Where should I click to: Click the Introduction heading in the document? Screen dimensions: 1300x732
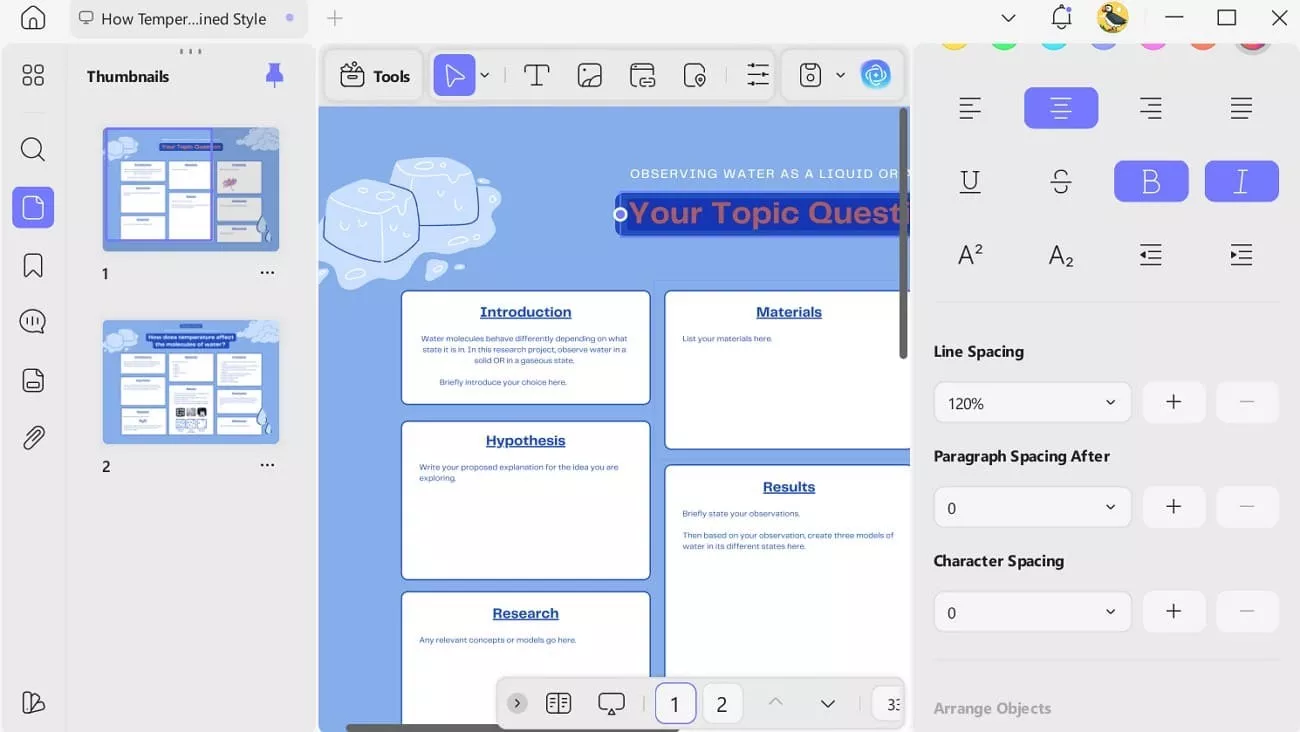525,312
